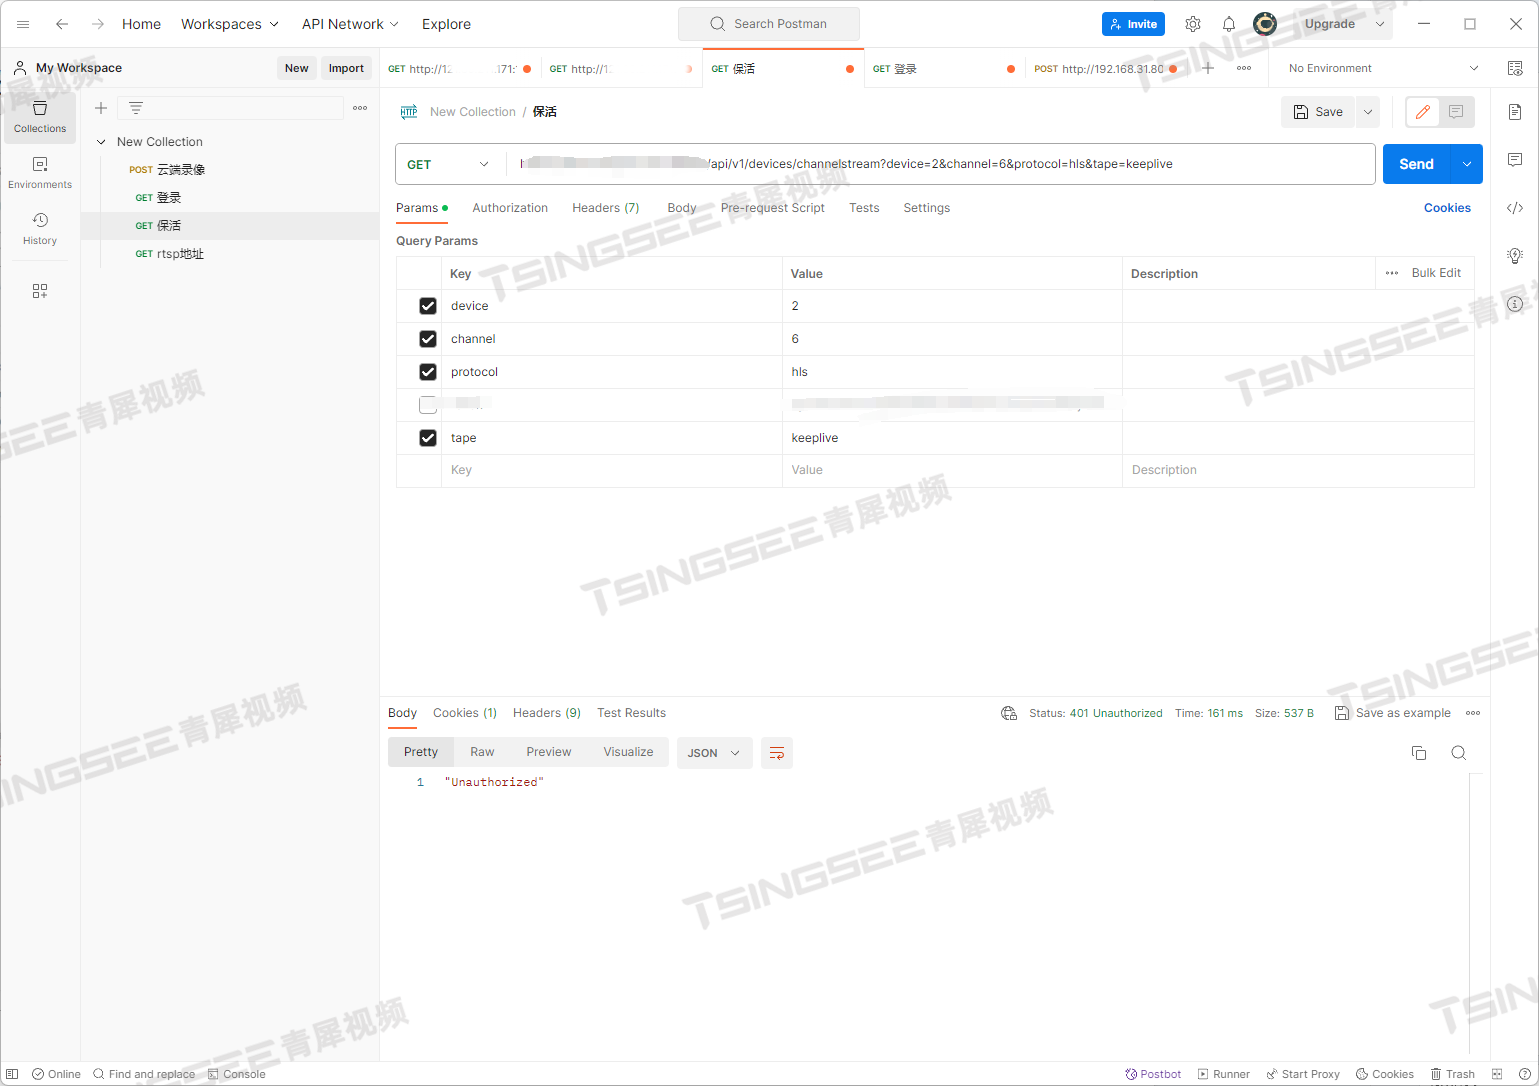Open the tab overflow options
1539x1086 pixels.
pyautogui.click(x=1244, y=68)
